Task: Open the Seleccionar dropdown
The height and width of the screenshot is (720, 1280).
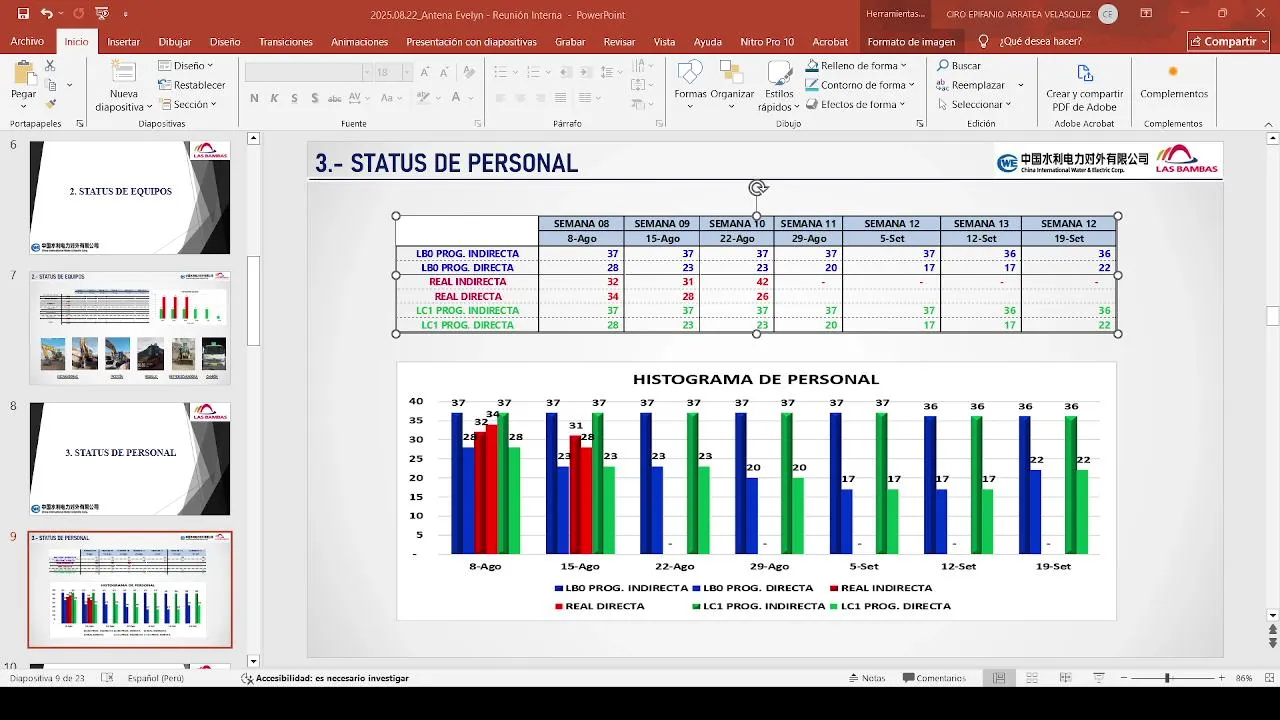Action: coord(974,104)
